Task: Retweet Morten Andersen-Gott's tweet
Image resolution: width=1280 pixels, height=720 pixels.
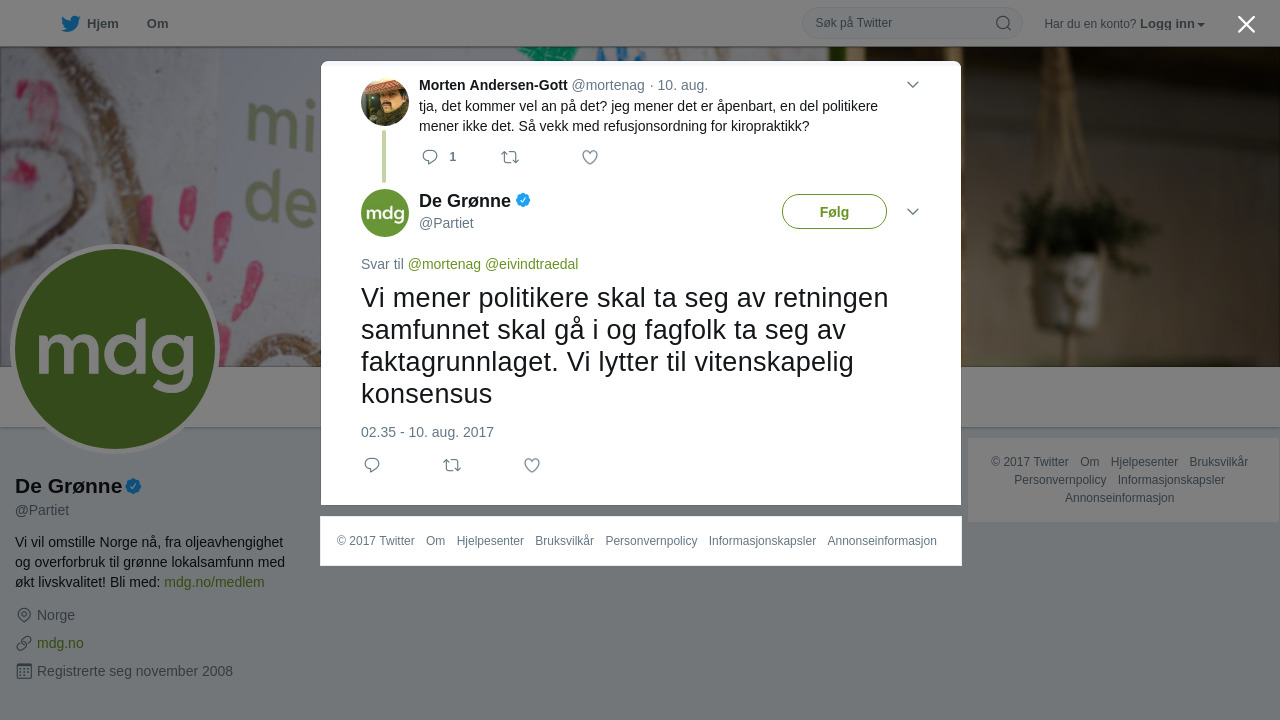Action: click(510, 157)
